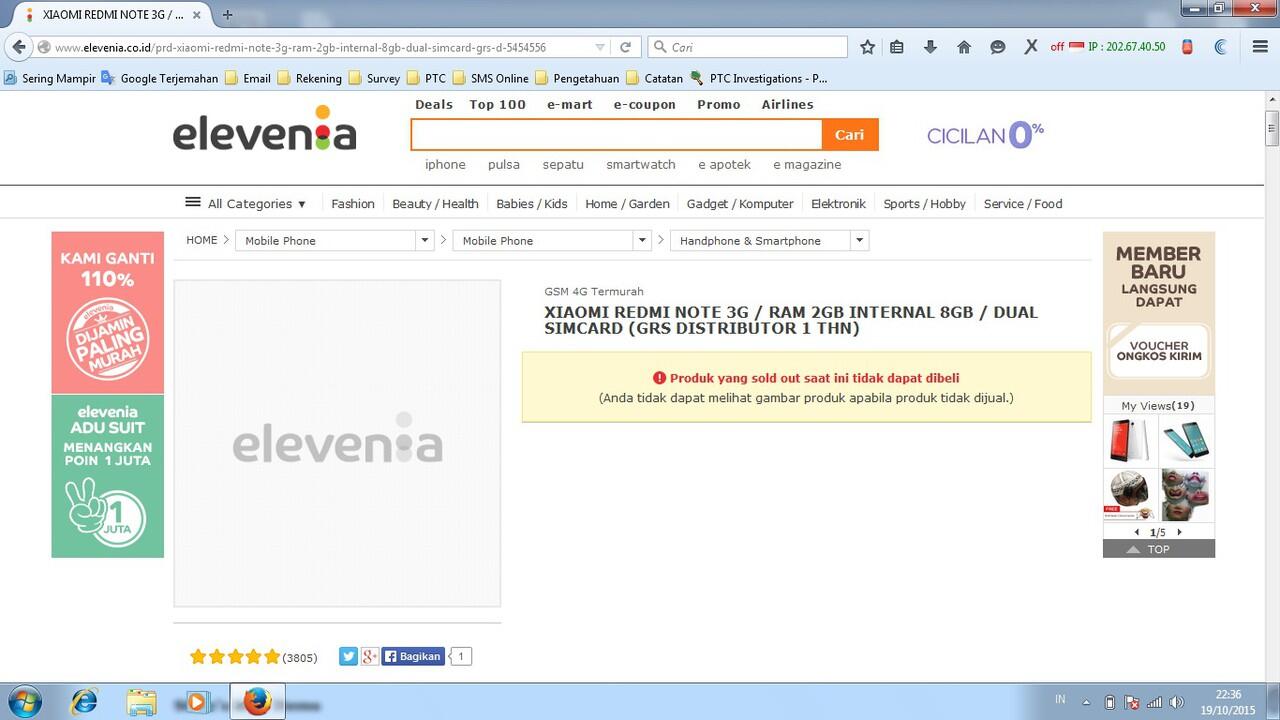1280x720 pixels.
Task: Share product on Twitter icon
Action: (x=348, y=656)
